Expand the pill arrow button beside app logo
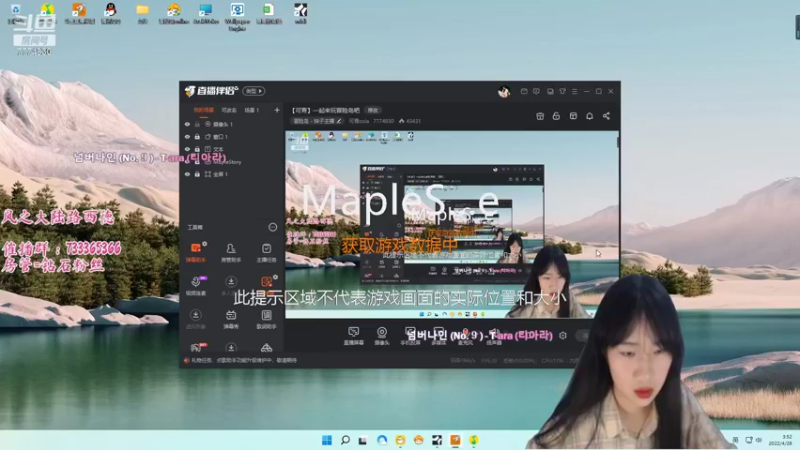The height and width of the screenshot is (450, 800). (x=254, y=91)
